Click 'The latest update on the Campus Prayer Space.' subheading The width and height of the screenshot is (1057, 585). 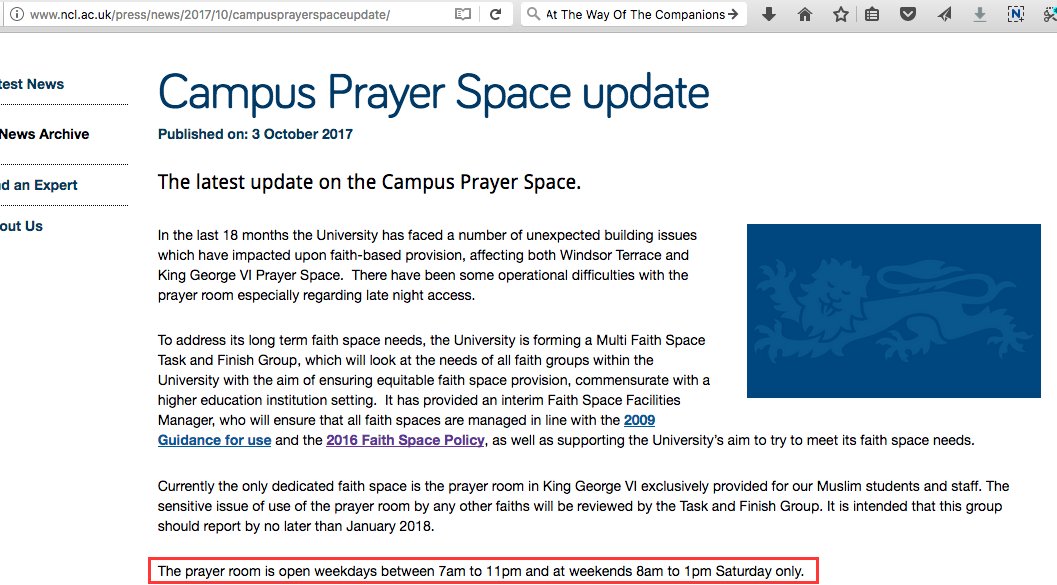pyautogui.click(x=369, y=182)
